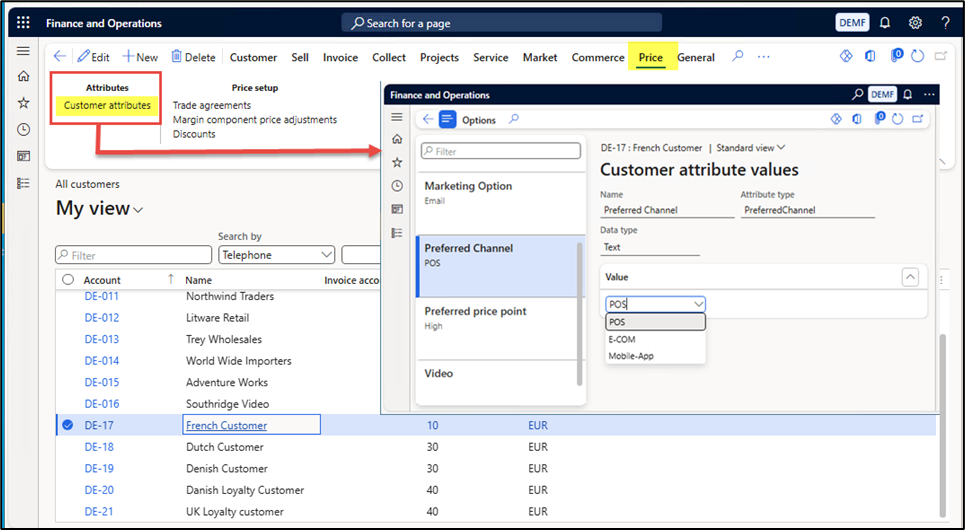Open the French Customer name link
965x530 pixels.
[x=226, y=425]
